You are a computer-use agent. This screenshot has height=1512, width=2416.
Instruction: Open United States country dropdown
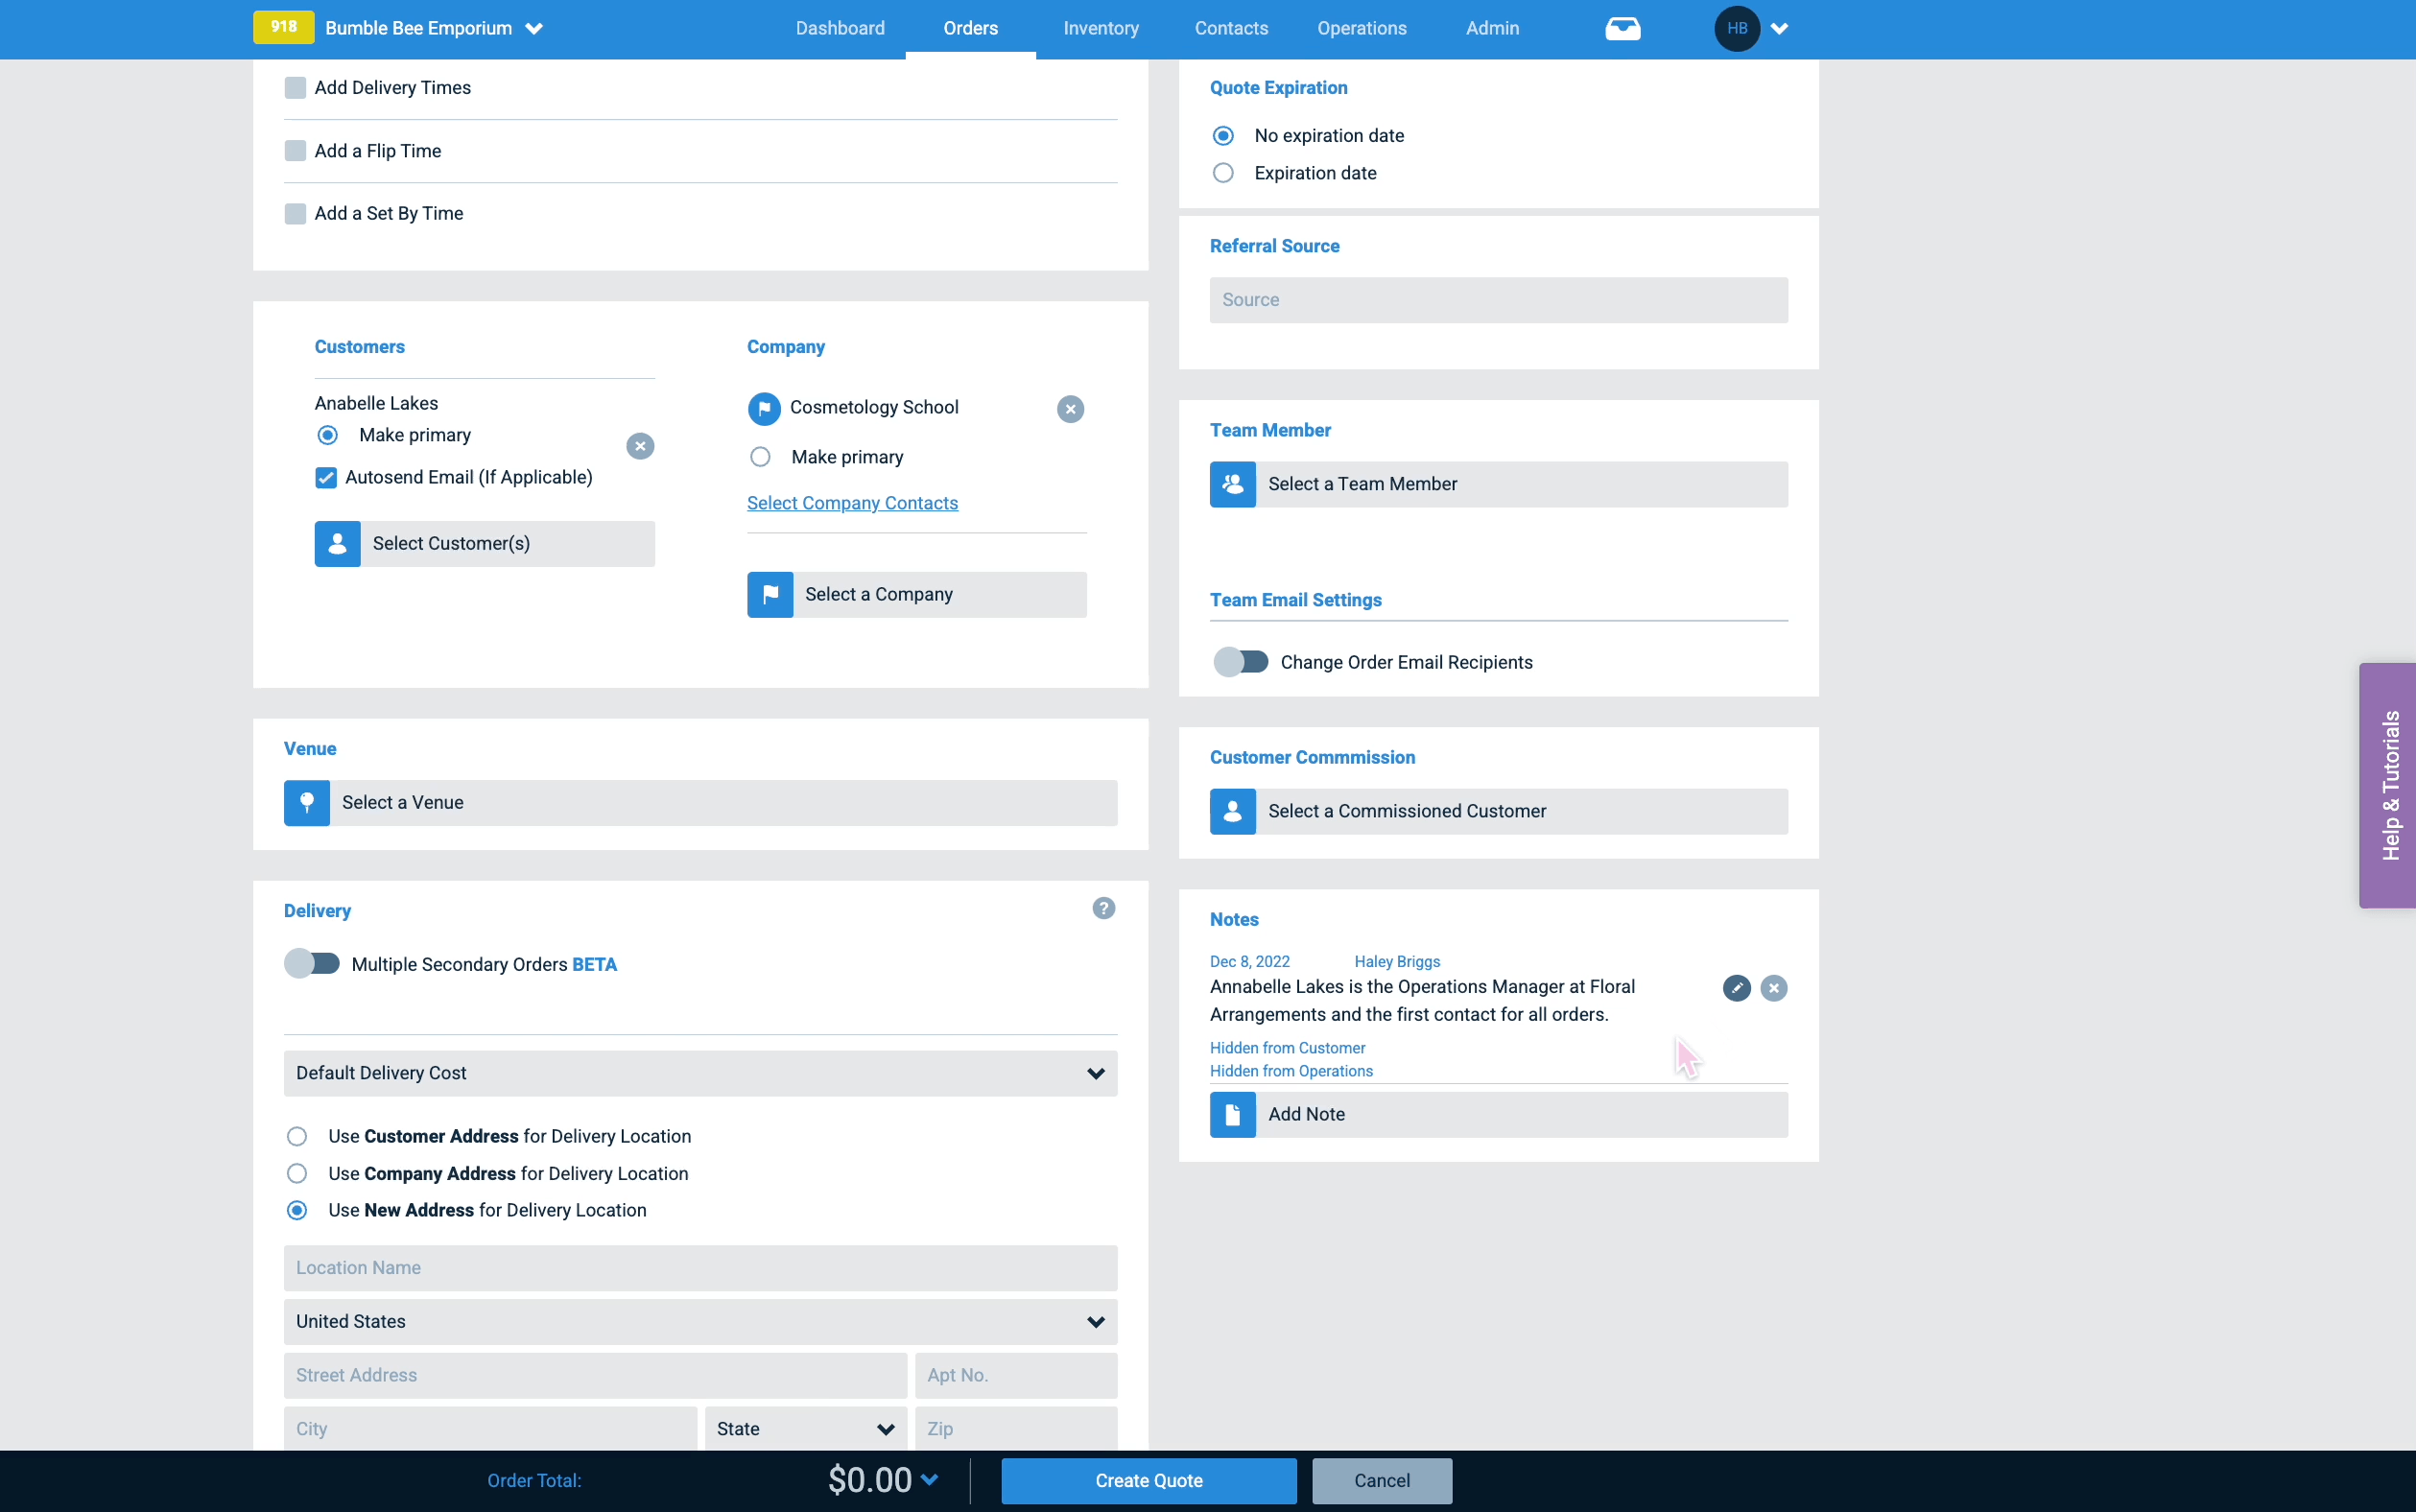click(700, 1322)
